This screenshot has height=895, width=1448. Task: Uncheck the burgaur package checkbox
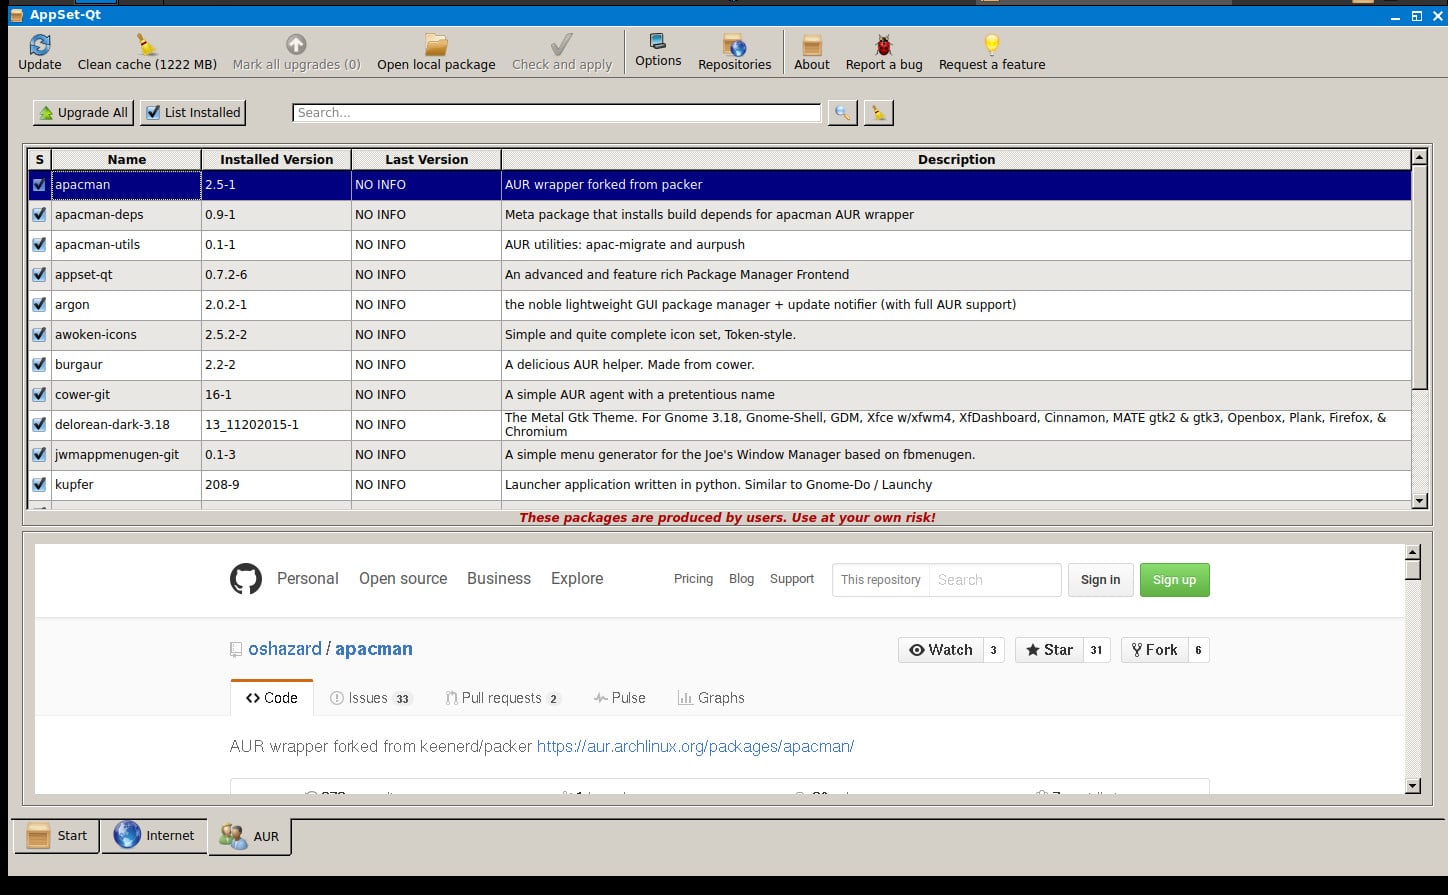[x=39, y=364]
